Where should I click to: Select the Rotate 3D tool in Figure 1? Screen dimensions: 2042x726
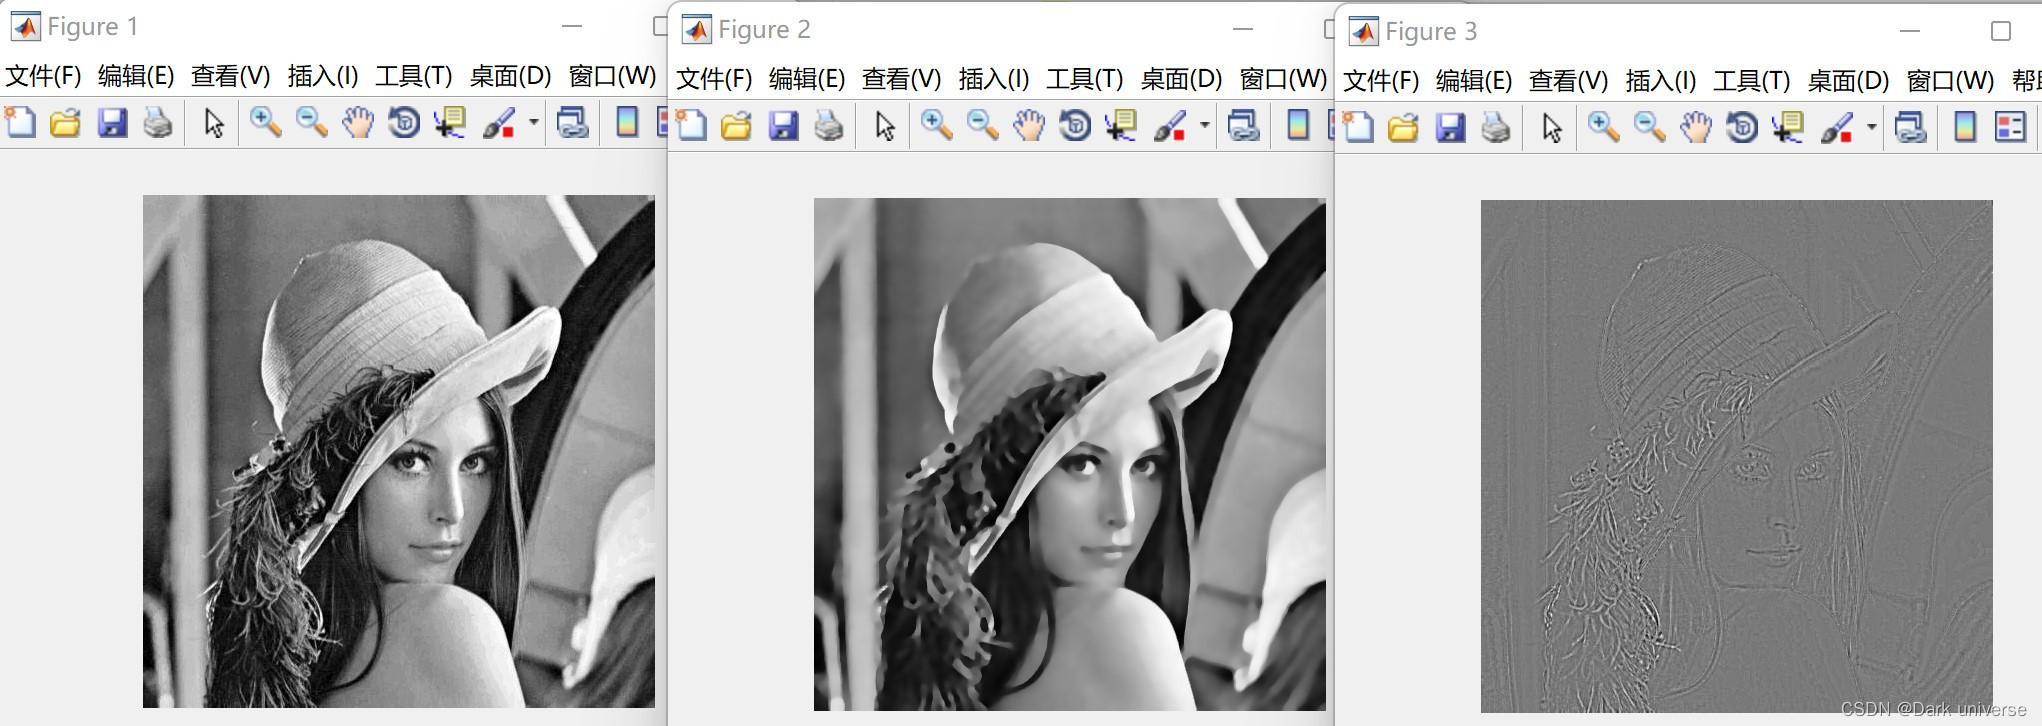[x=403, y=123]
